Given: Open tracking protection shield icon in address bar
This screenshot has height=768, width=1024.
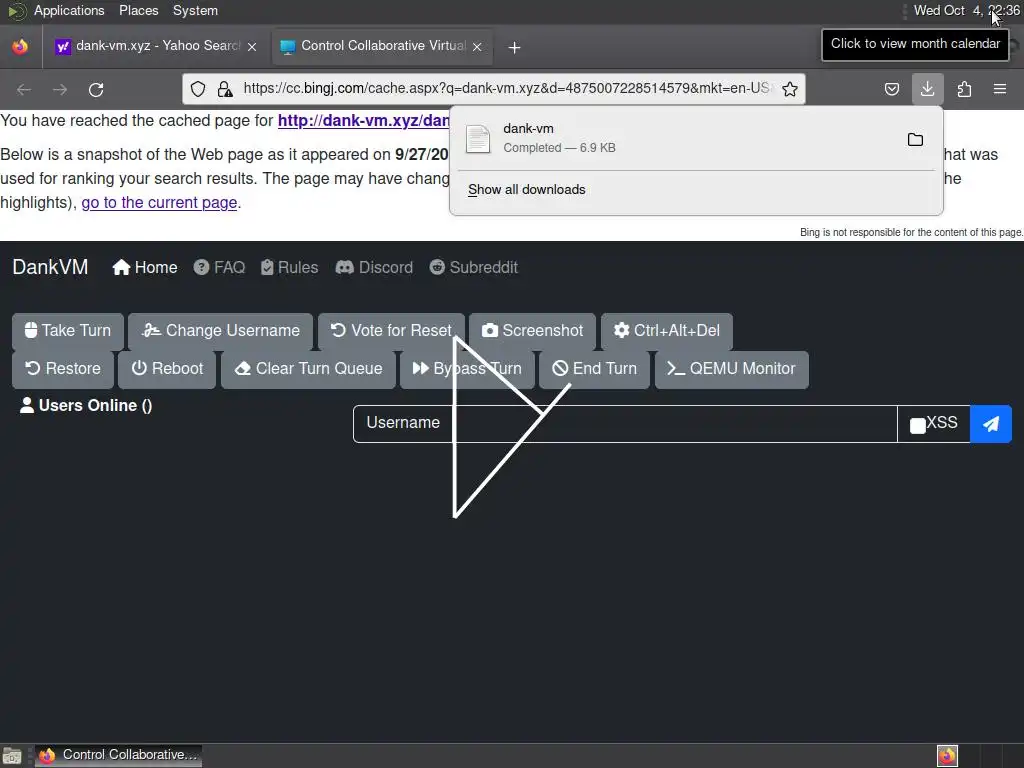Looking at the screenshot, I should (198, 89).
